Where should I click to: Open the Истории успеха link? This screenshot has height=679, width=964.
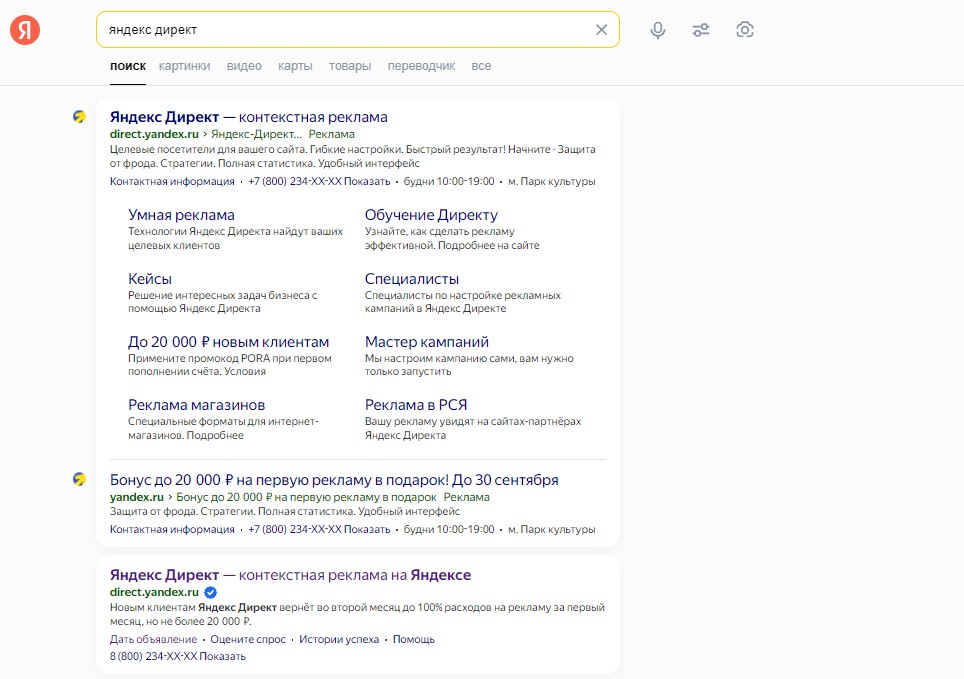[339, 640]
